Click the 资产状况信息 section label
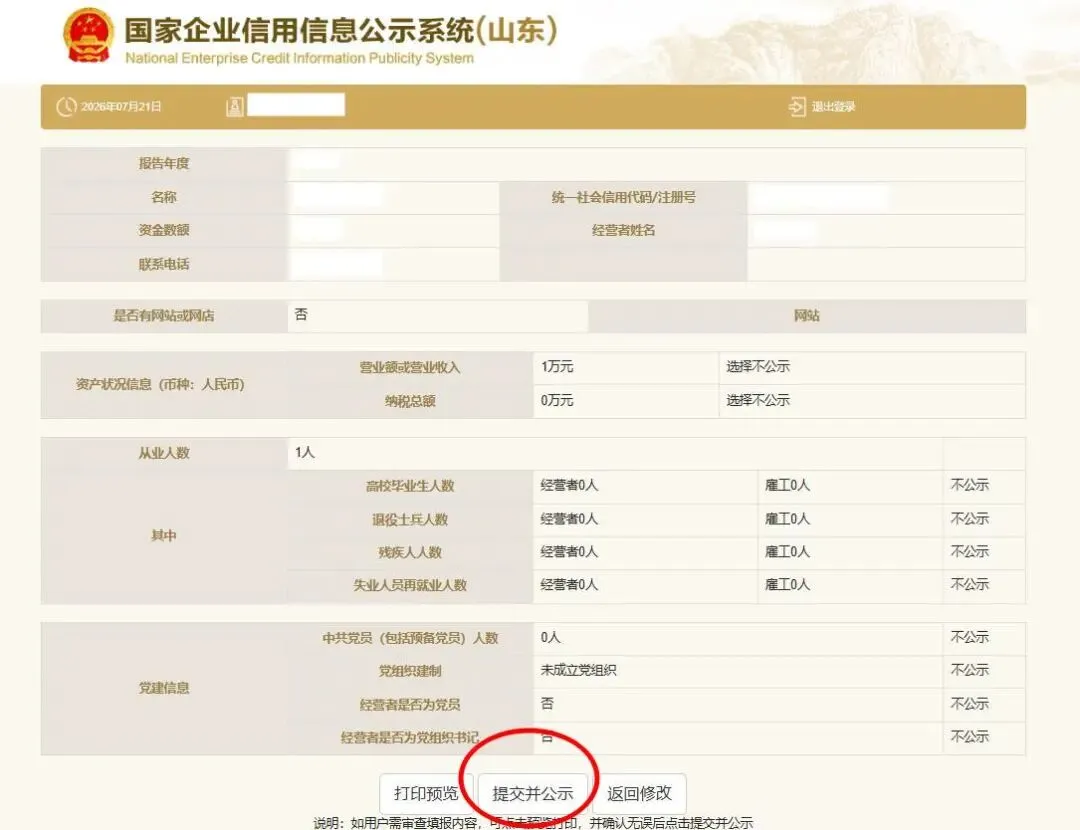1080x830 pixels. tap(160, 384)
